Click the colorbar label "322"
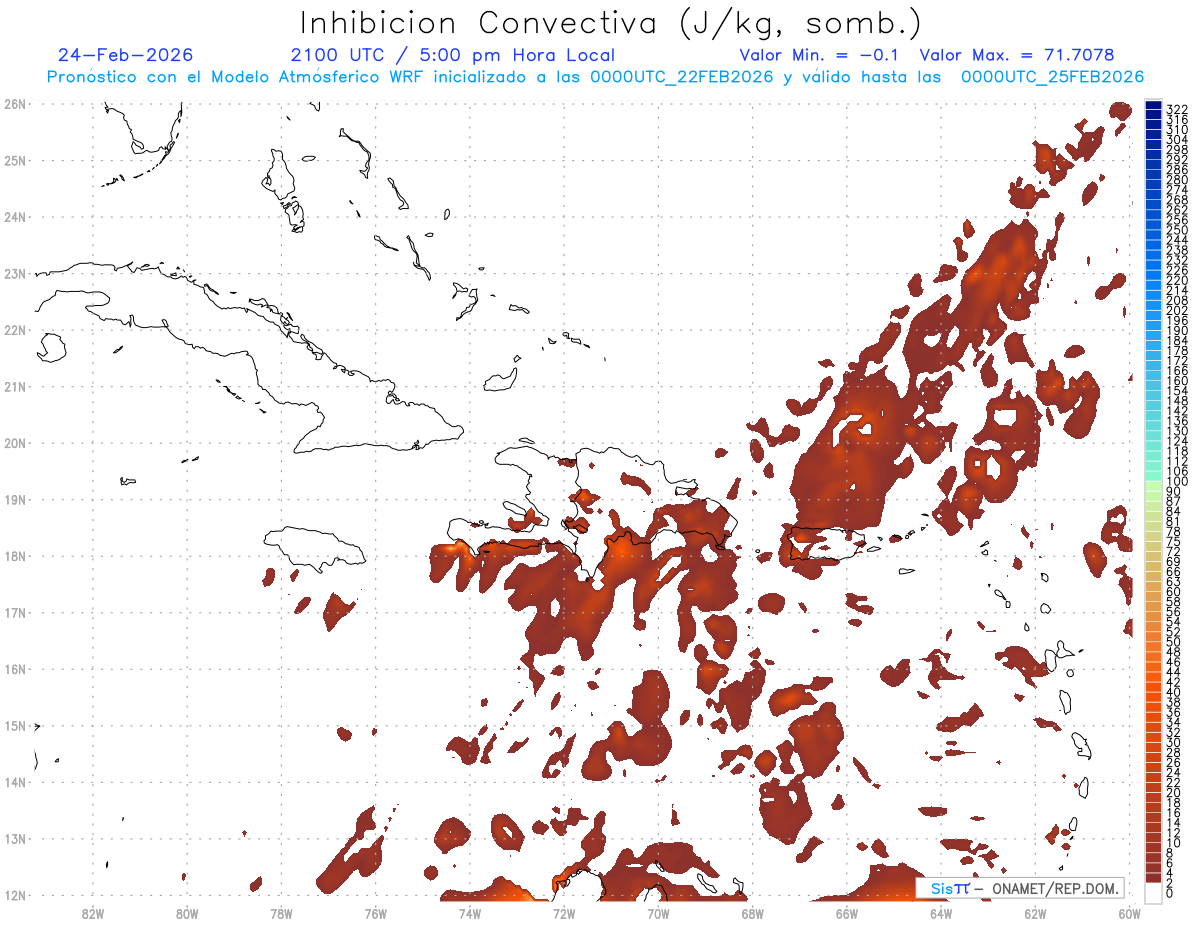 [1177, 109]
